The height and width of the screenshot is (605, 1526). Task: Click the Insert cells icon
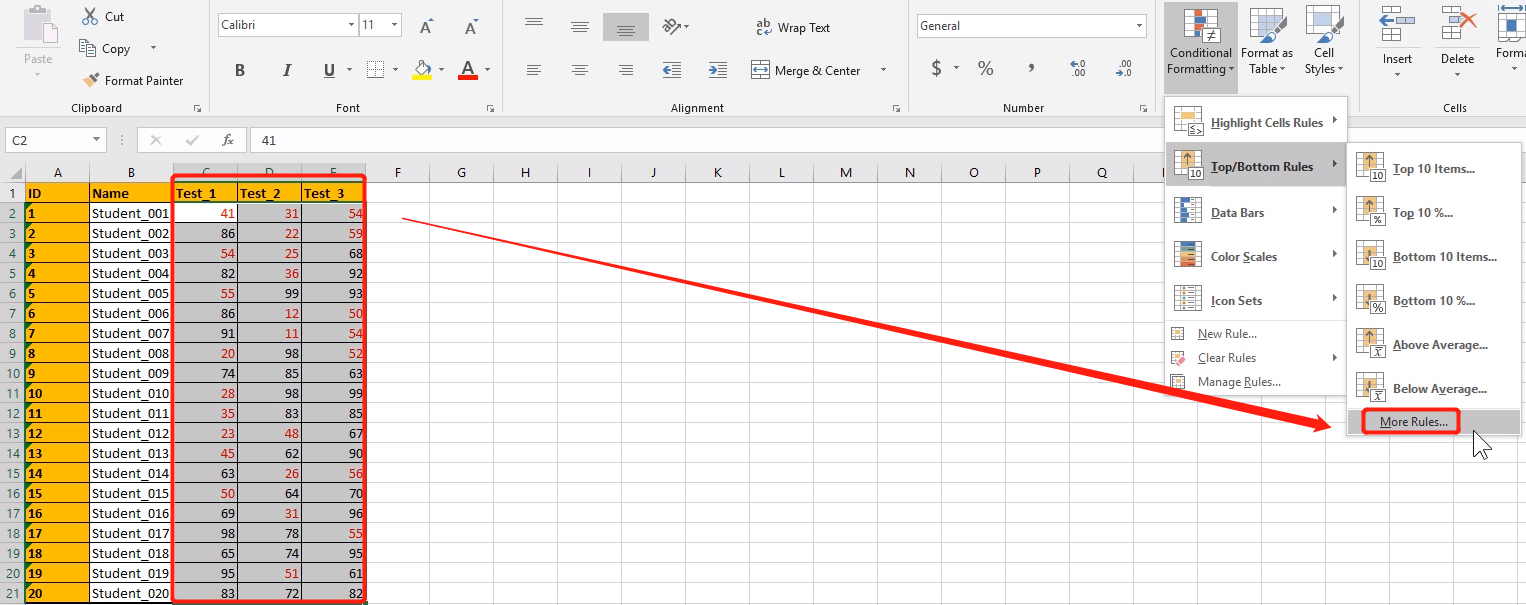click(x=1397, y=24)
